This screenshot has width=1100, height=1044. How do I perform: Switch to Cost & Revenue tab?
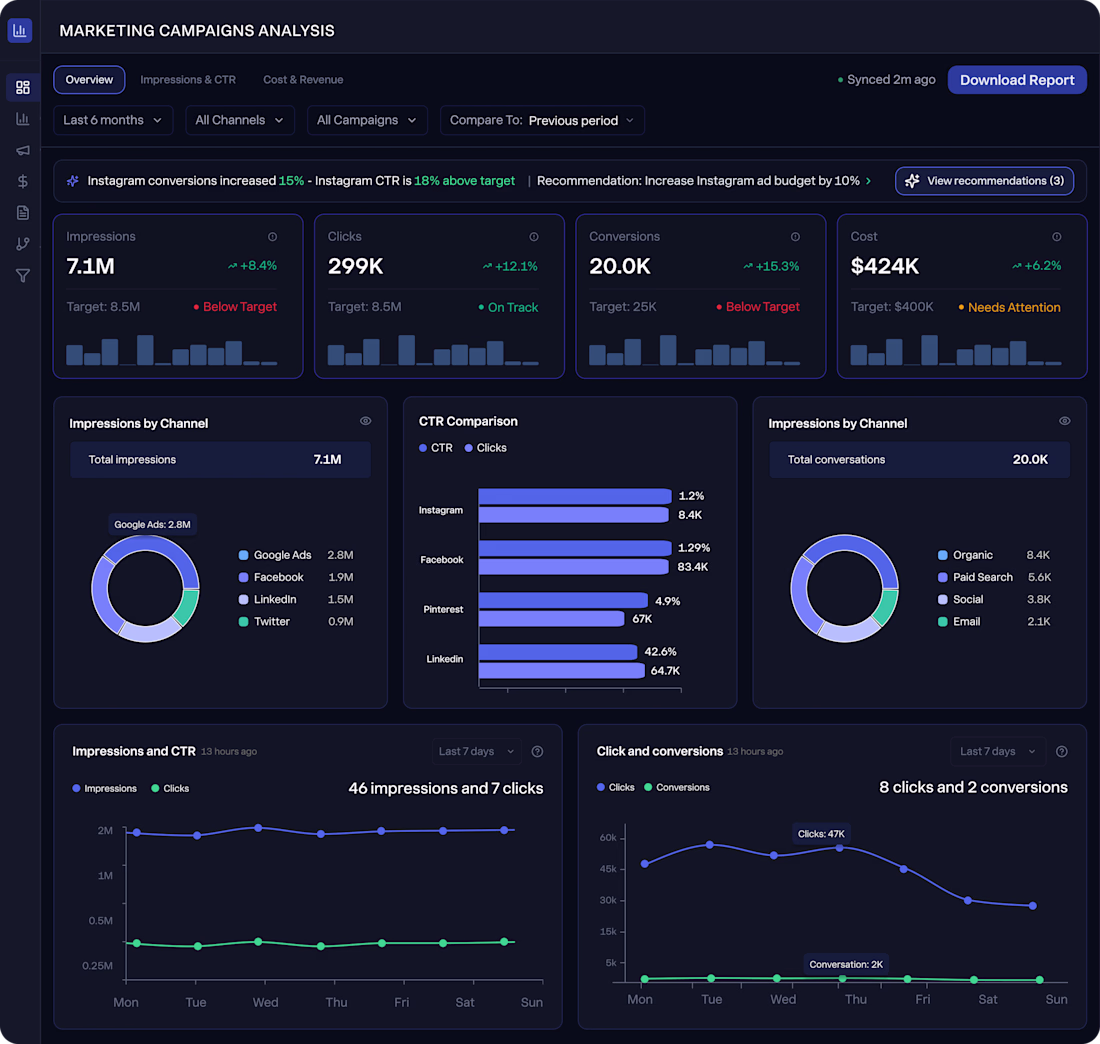coord(303,80)
